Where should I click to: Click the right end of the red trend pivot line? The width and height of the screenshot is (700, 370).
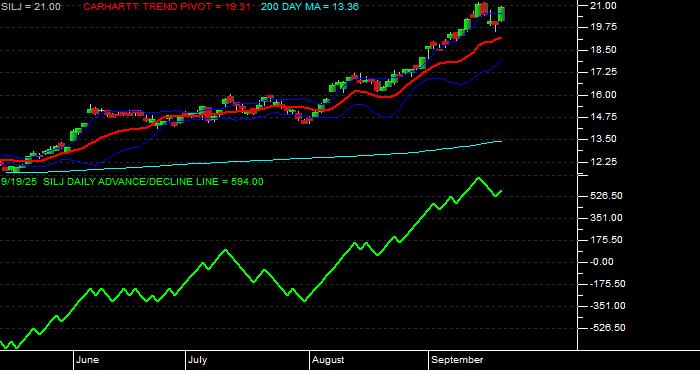[x=500, y=38]
